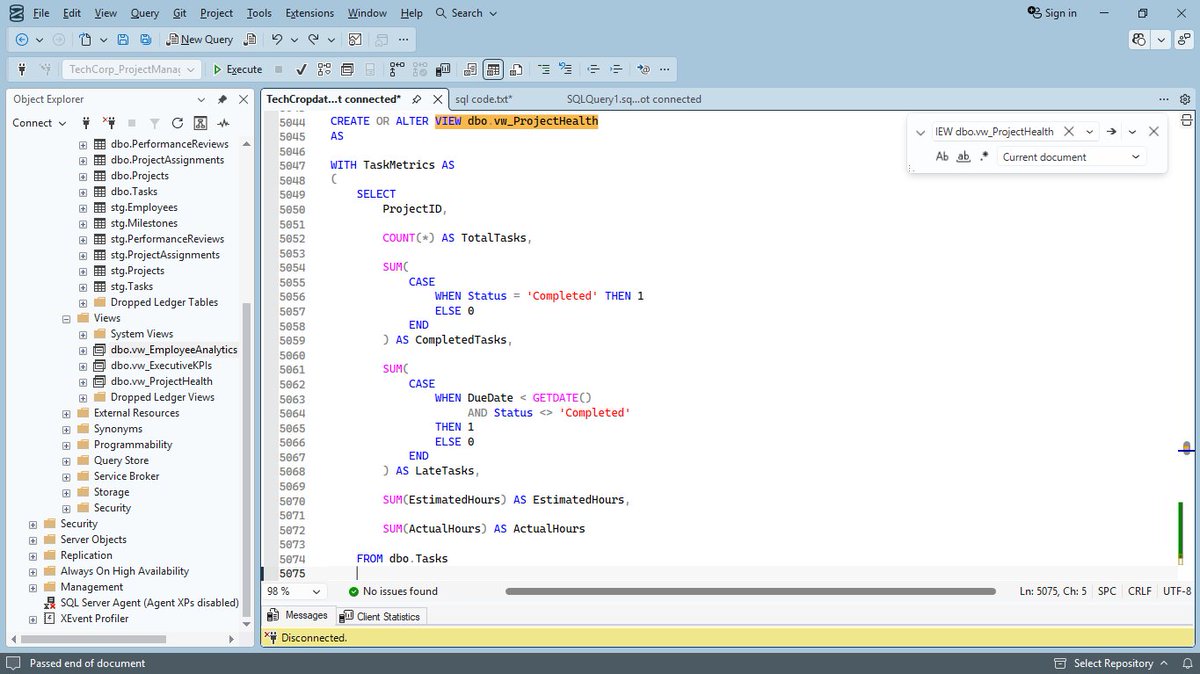Click the plug Connect icon in SQL toolbar
Screen dimensions: 1200x674
click(22, 69)
